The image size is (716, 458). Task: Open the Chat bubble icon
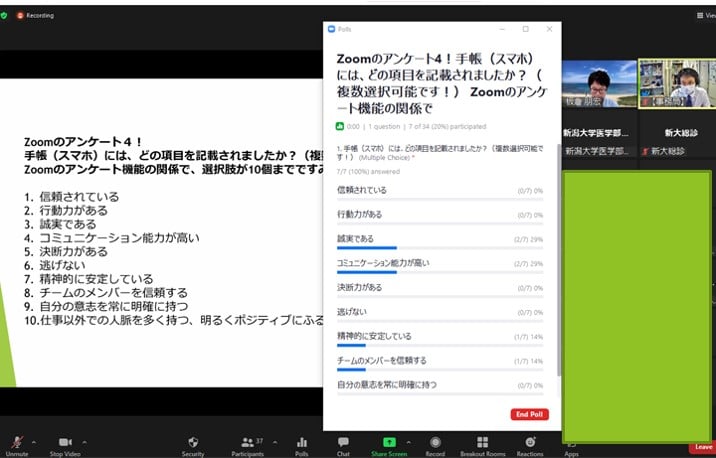[x=343, y=442]
